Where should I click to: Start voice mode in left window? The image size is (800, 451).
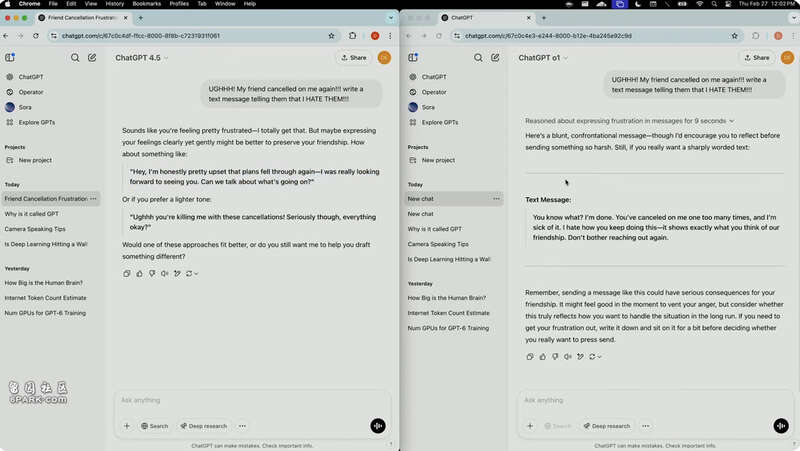pos(378,426)
